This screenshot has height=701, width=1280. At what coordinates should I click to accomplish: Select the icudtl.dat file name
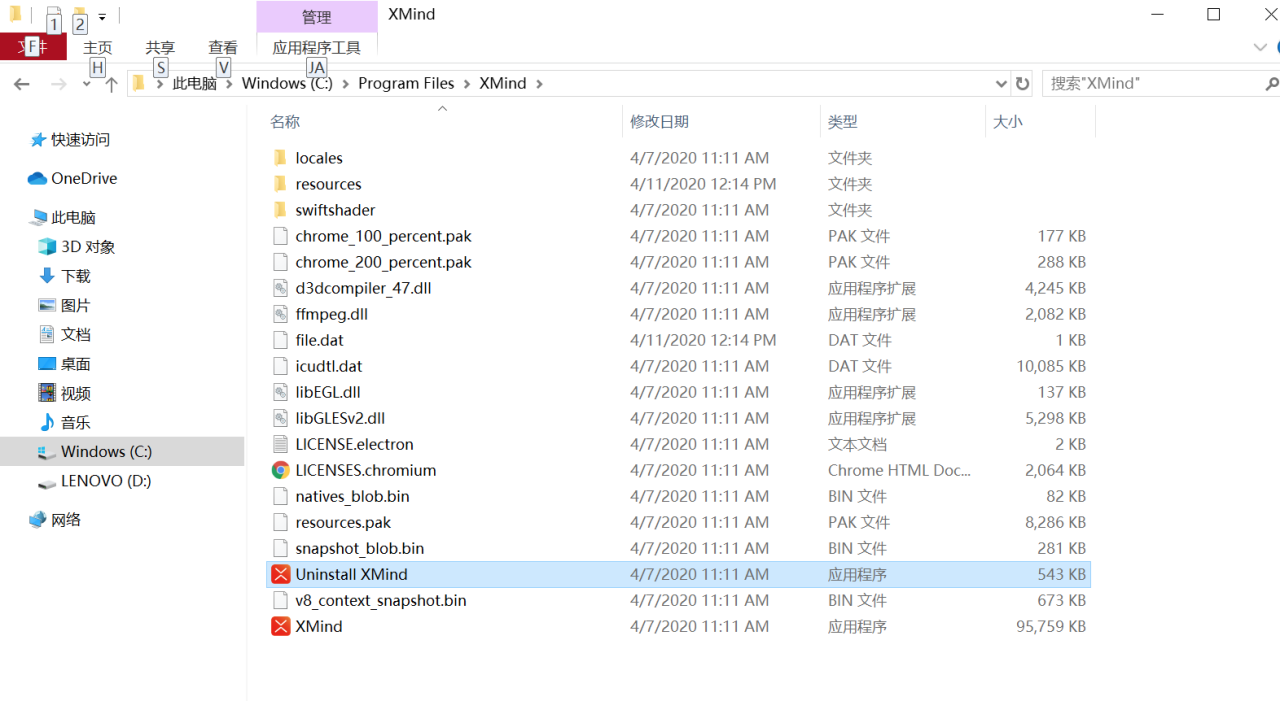(x=329, y=366)
